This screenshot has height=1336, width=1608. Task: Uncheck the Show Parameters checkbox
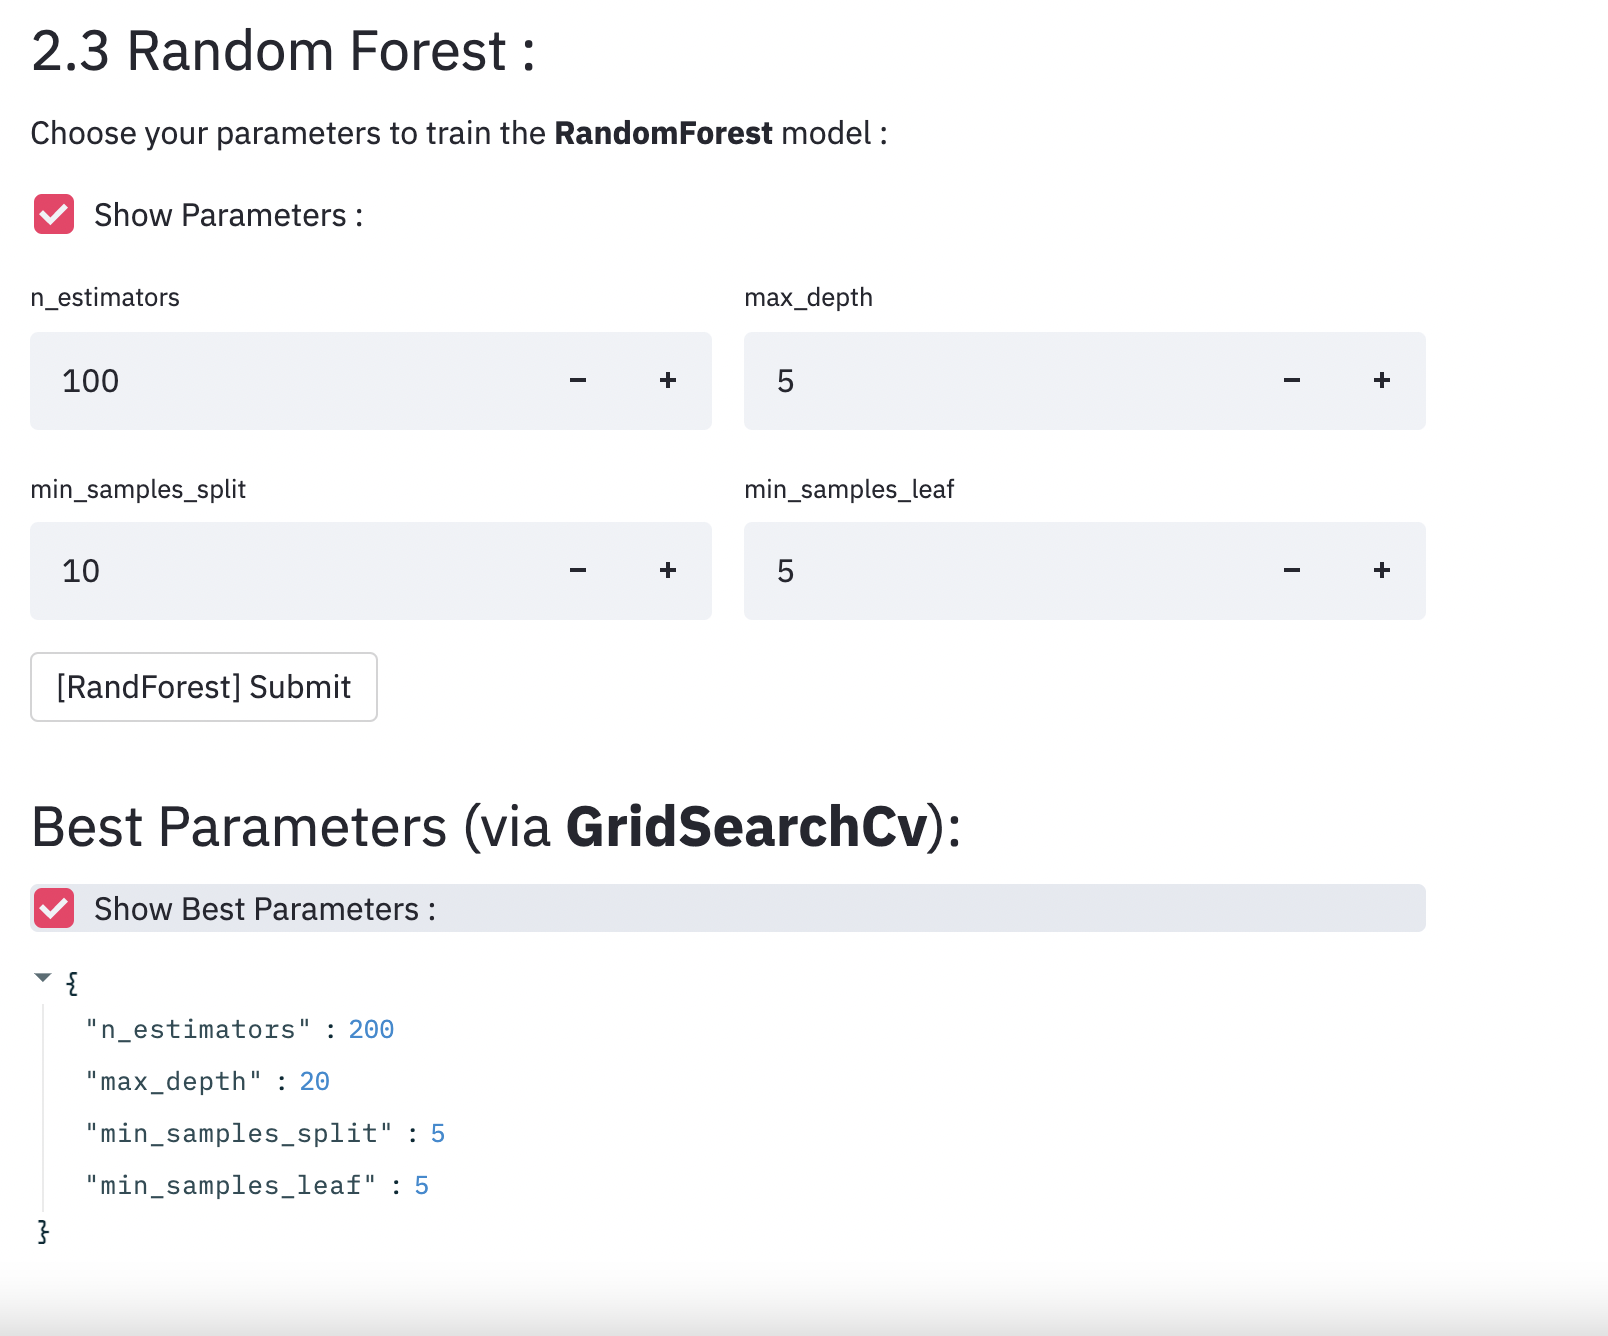(54, 214)
